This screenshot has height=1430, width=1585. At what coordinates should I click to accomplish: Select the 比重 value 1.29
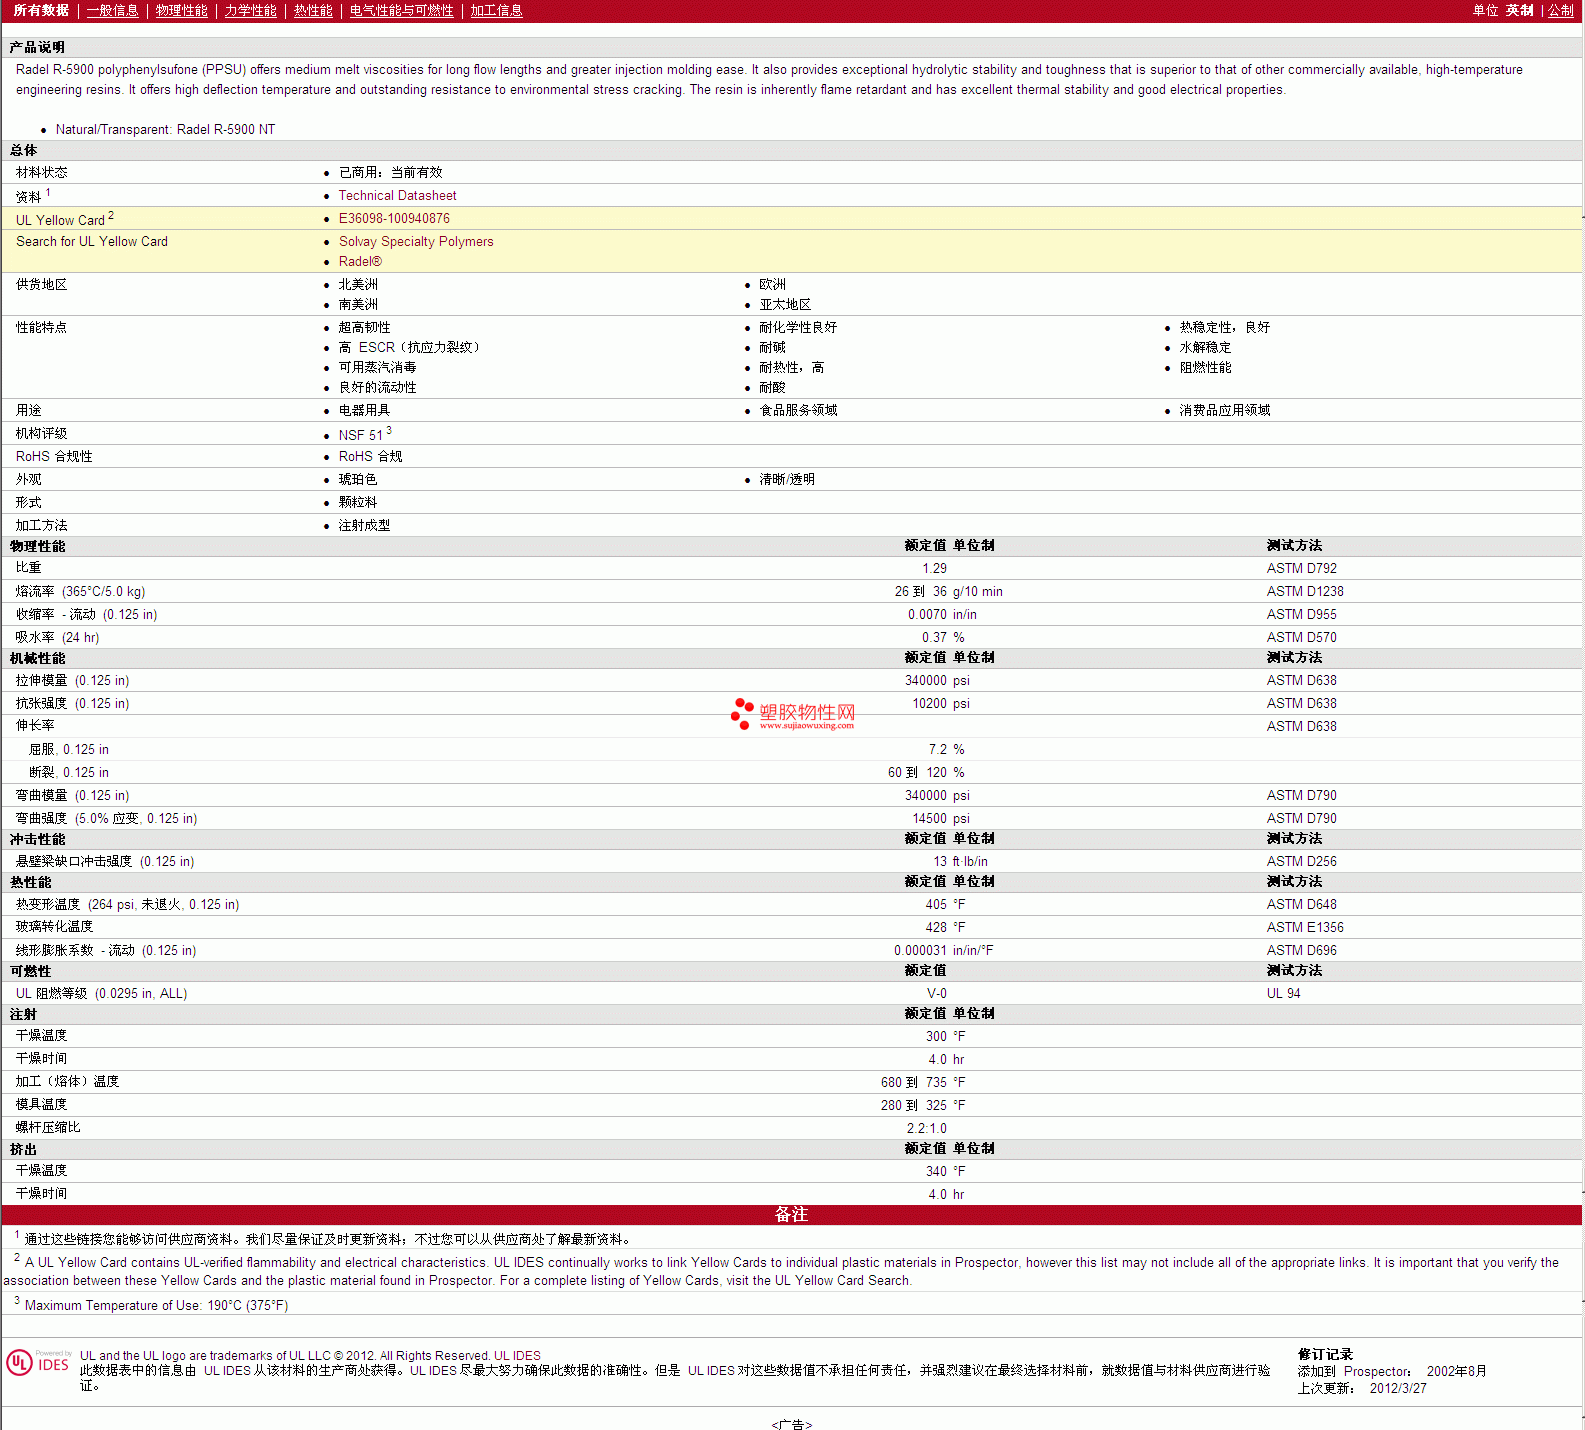click(x=934, y=569)
